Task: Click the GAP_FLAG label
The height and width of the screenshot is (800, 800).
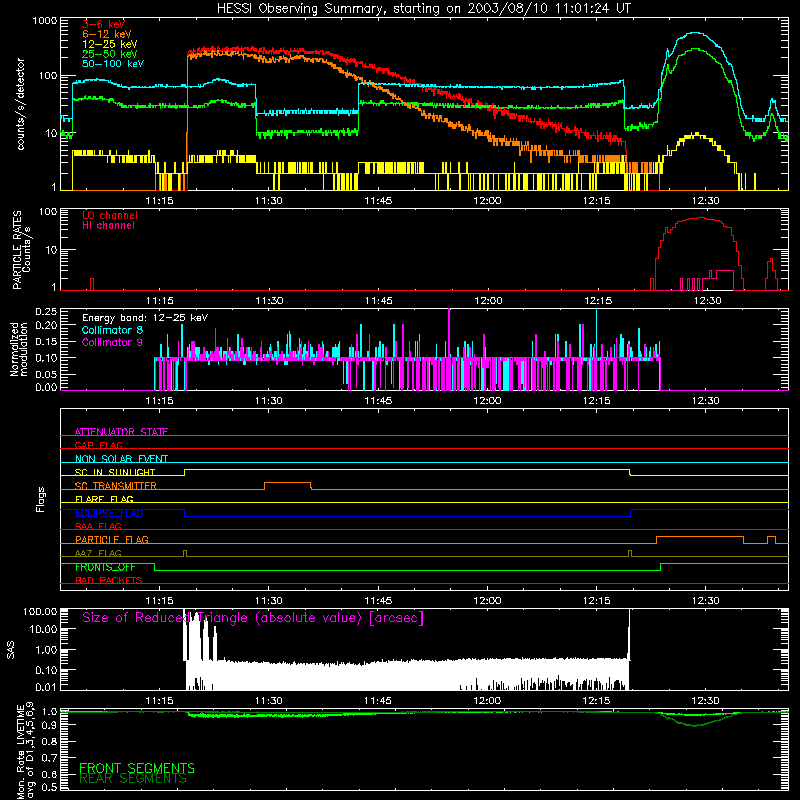Action: coord(98,445)
